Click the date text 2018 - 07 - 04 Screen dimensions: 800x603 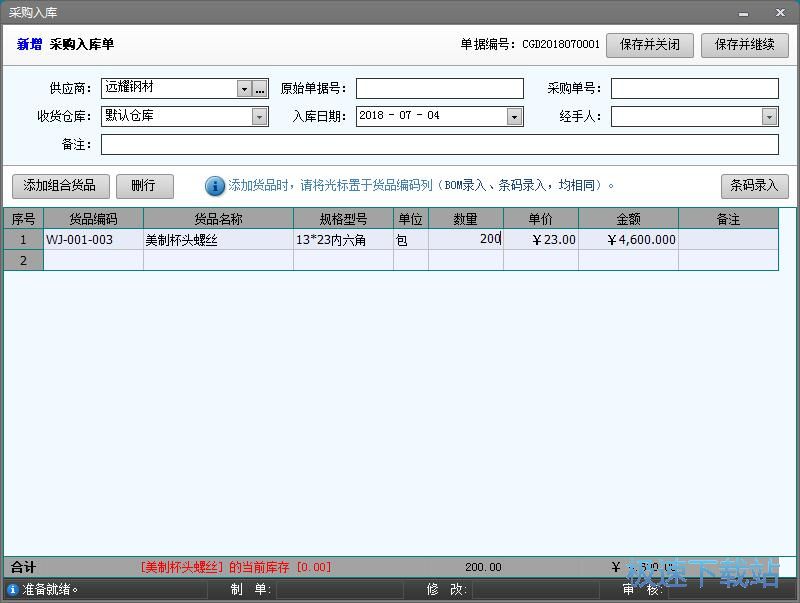[x=399, y=116]
